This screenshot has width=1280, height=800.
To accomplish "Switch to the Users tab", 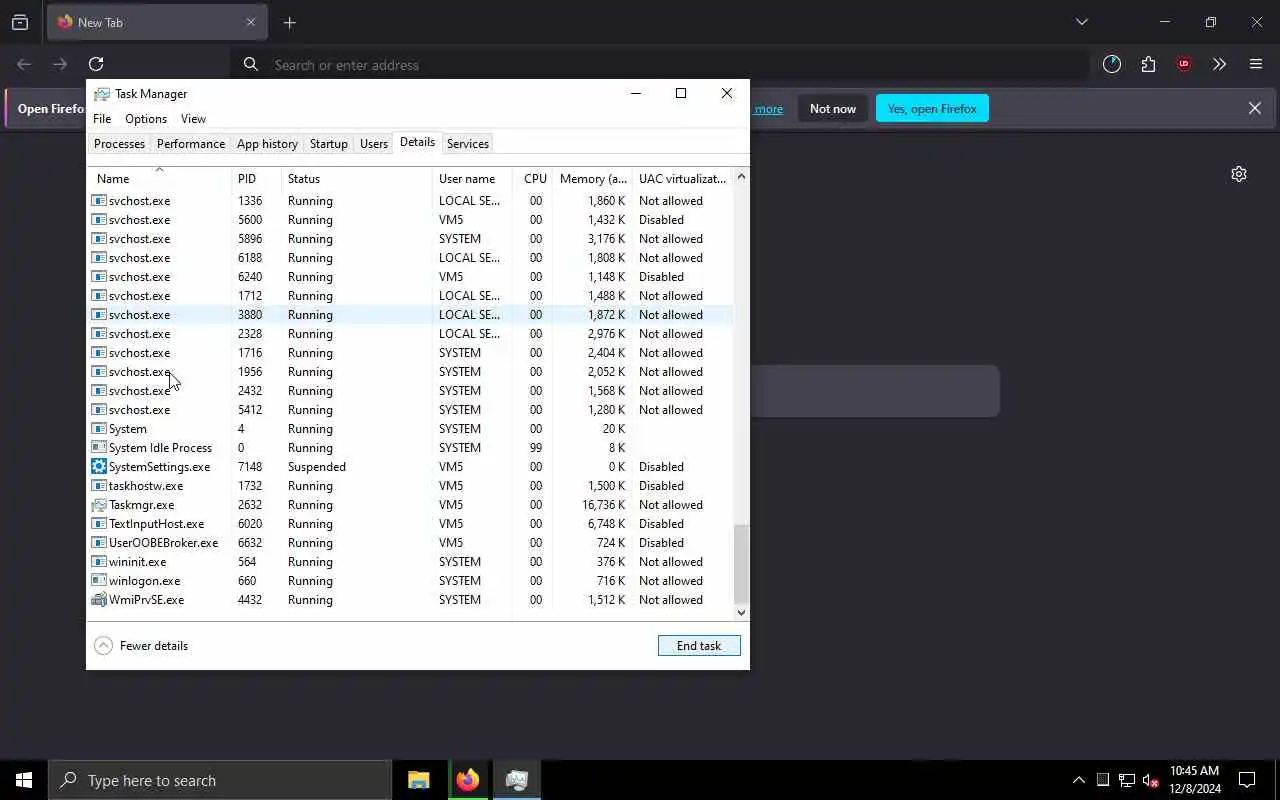I will tap(374, 144).
